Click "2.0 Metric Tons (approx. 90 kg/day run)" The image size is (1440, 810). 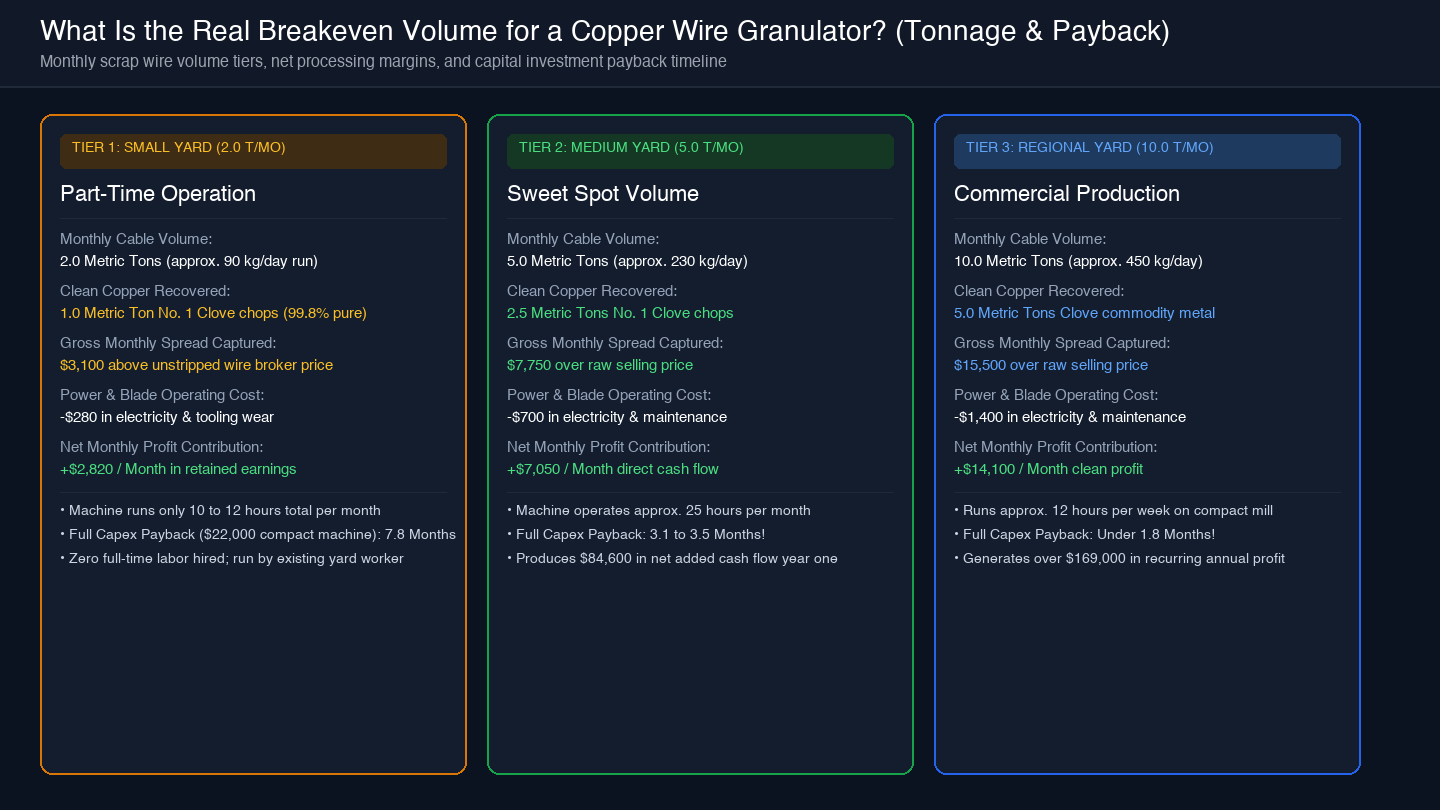(x=189, y=261)
